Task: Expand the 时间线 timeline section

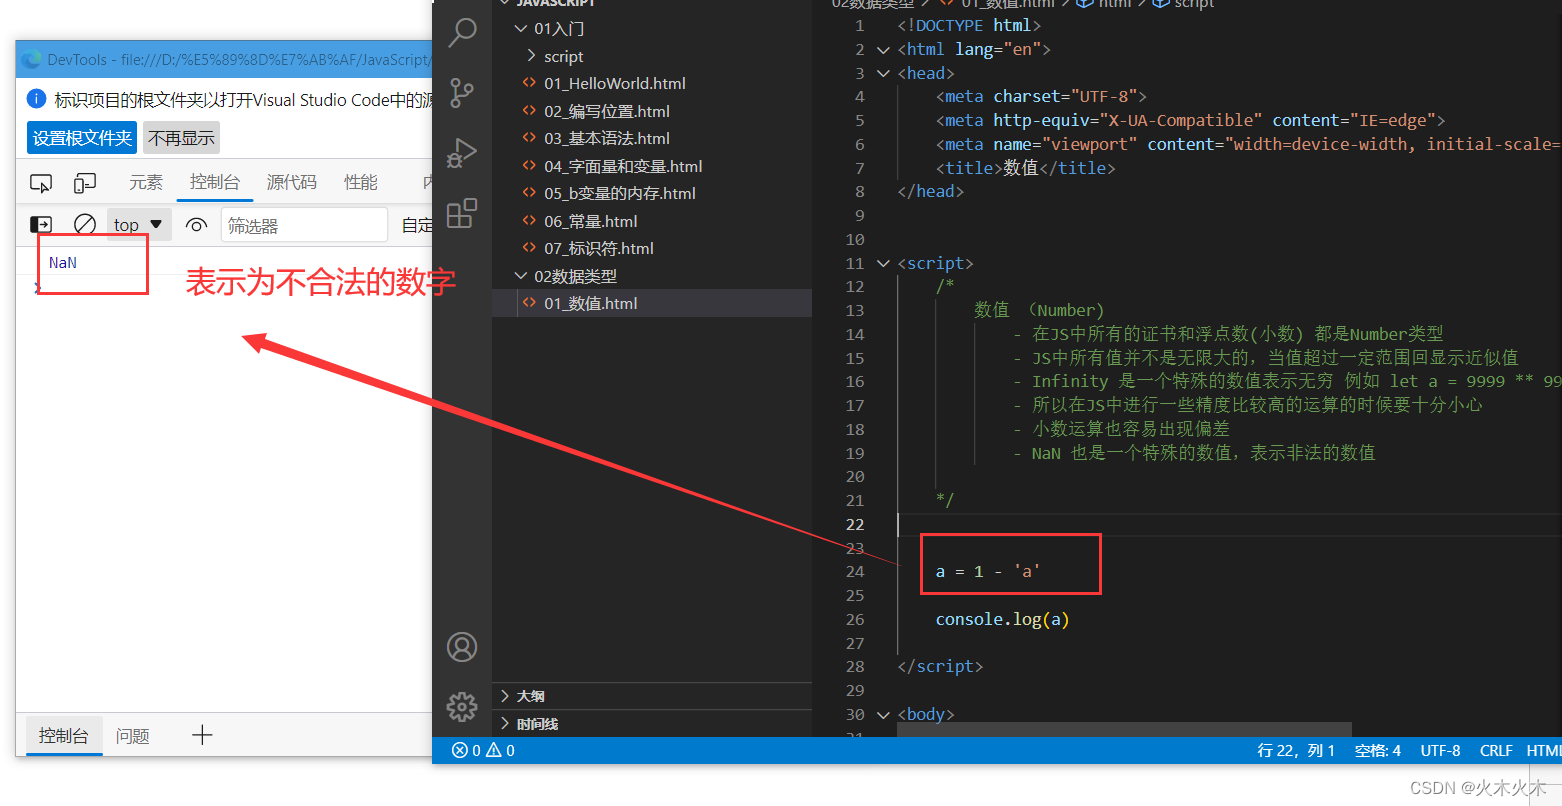Action: 652,724
